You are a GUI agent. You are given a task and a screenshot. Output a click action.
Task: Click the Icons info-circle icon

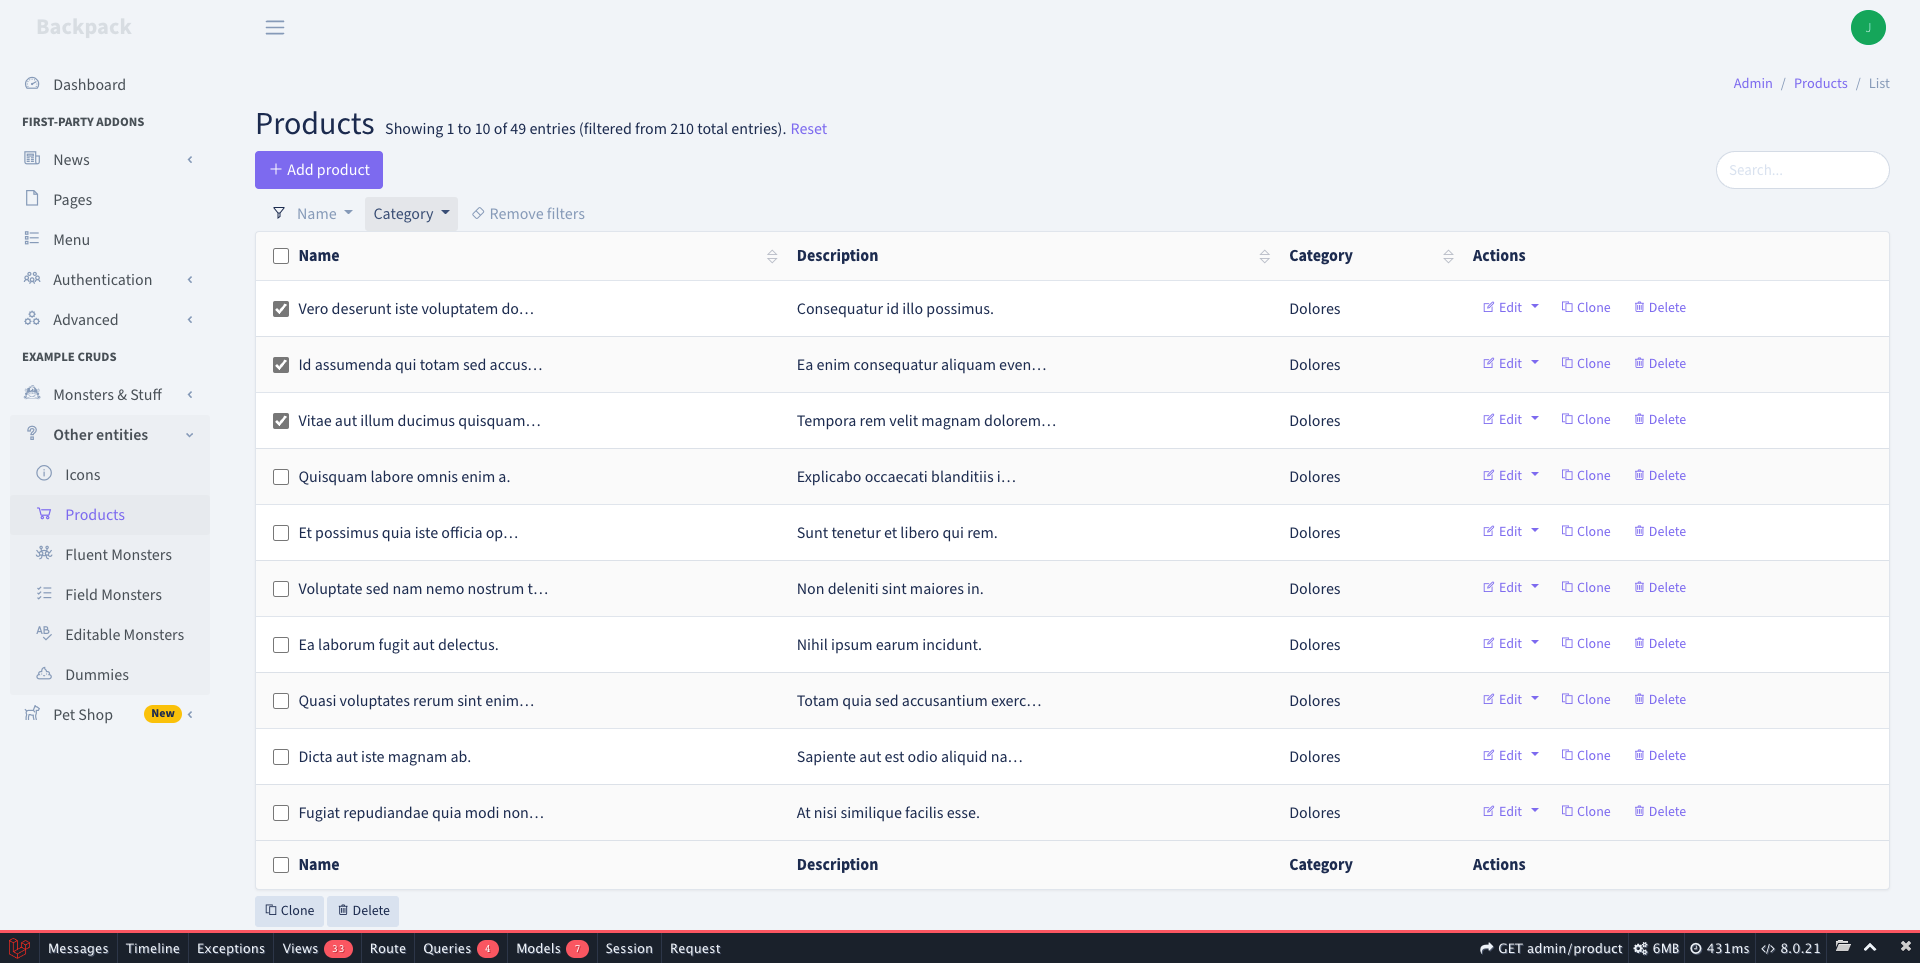[x=44, y=473]
